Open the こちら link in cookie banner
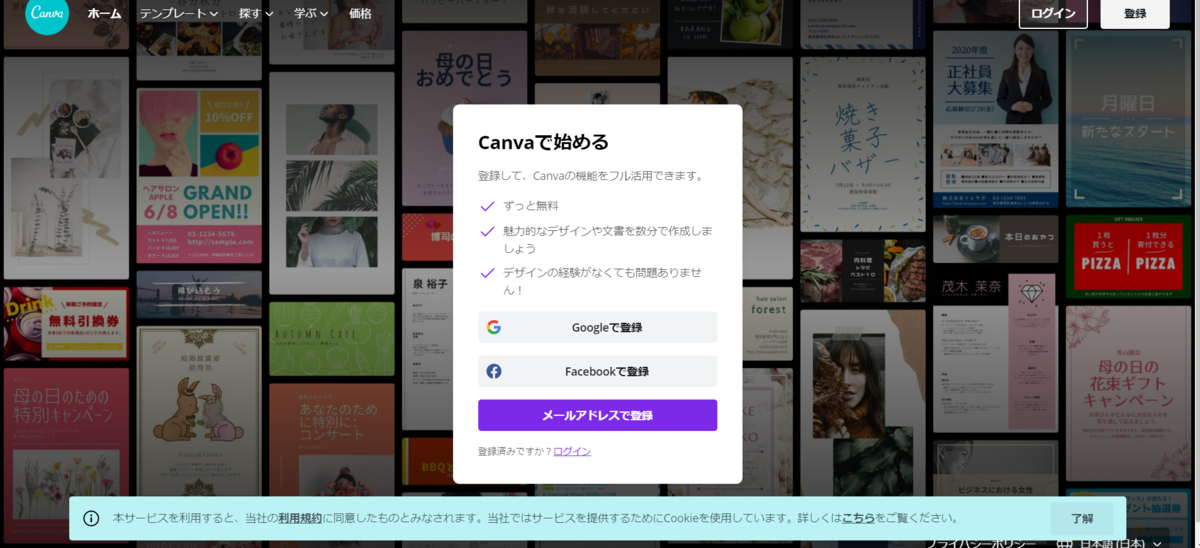This screenshot has height=548, width=1200. point(858,518)
